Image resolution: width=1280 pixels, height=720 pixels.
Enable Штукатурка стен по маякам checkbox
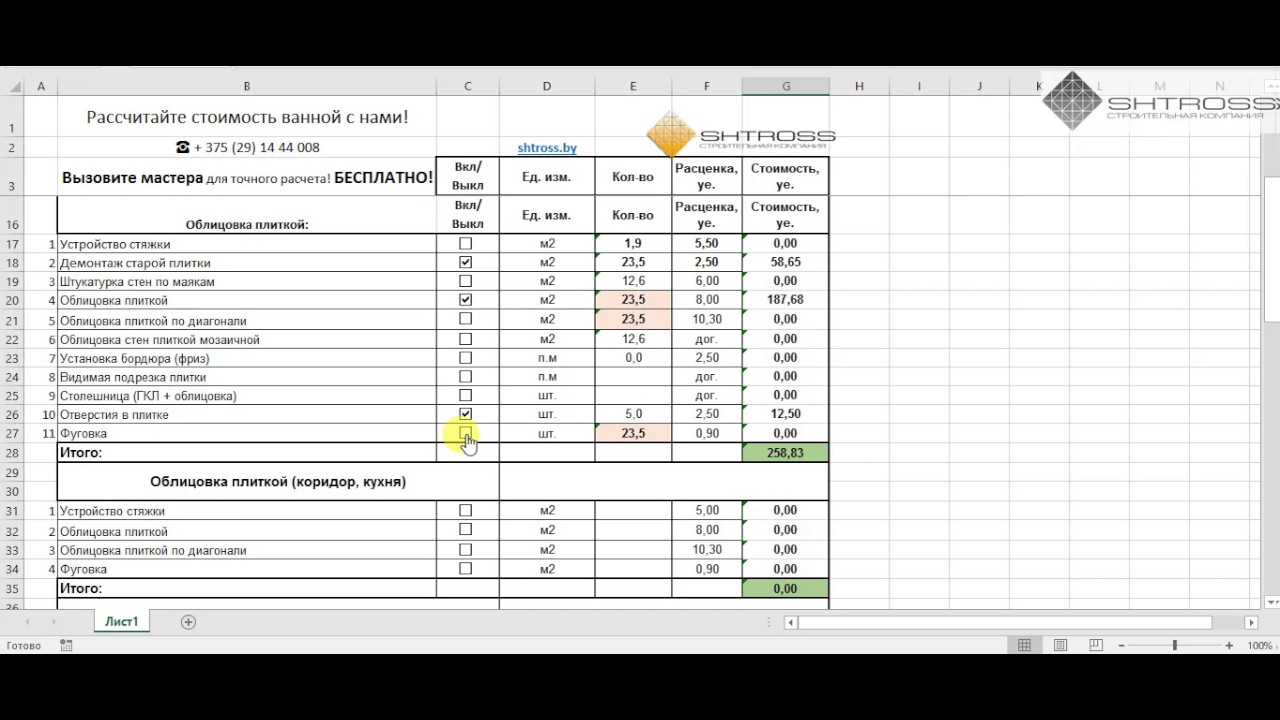click(x=465, y=281)
